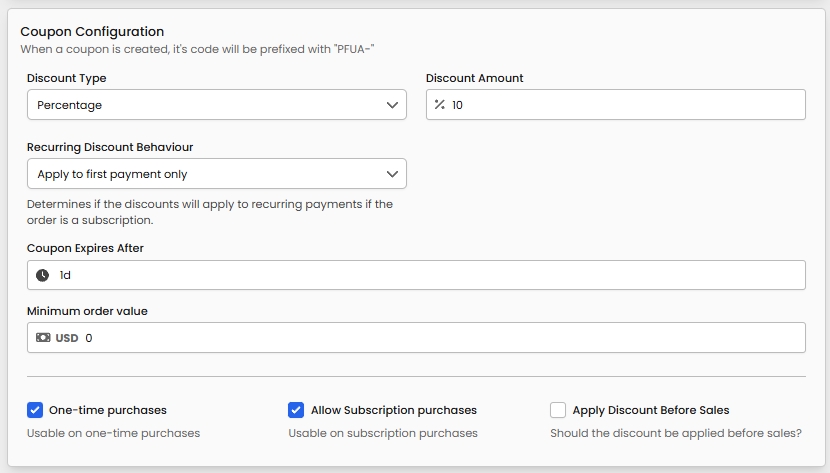Click the Discount Type chevron arrow
830x473 pixels.
pyautogui.click(x=392, y=105)
